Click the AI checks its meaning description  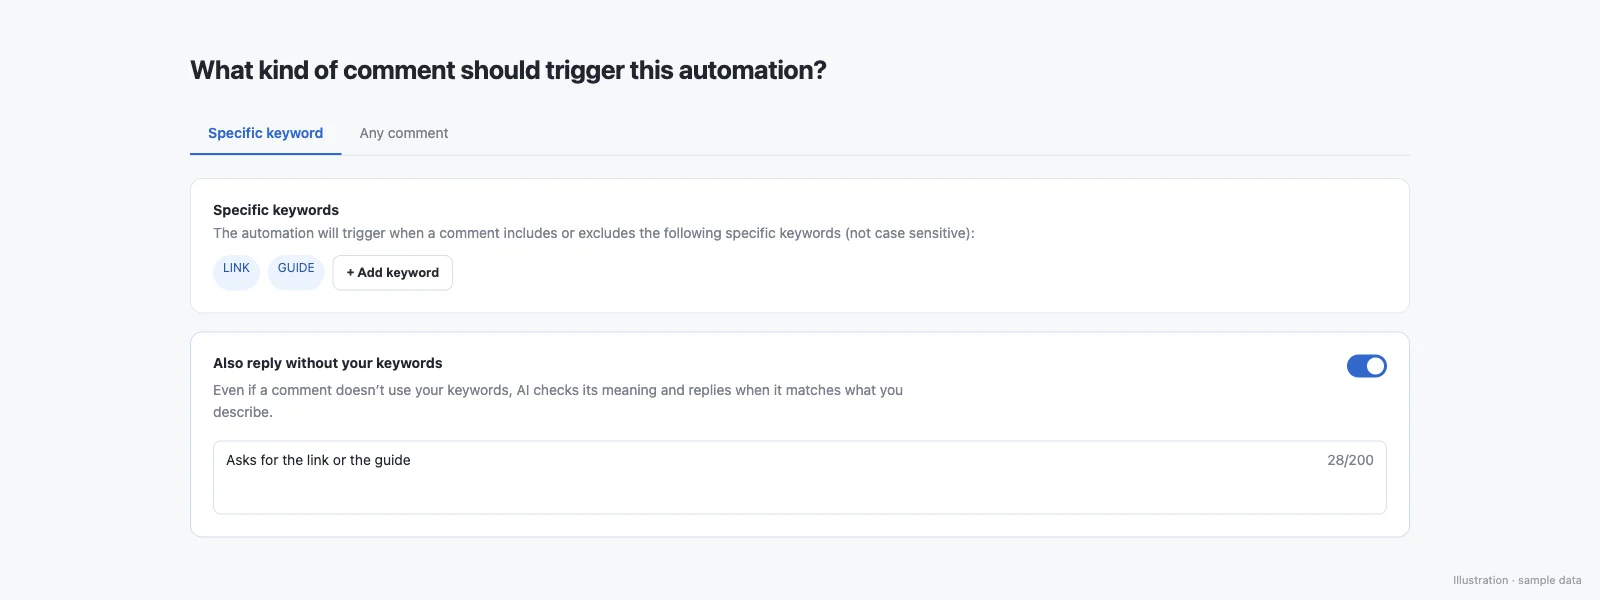pos(558,401)
